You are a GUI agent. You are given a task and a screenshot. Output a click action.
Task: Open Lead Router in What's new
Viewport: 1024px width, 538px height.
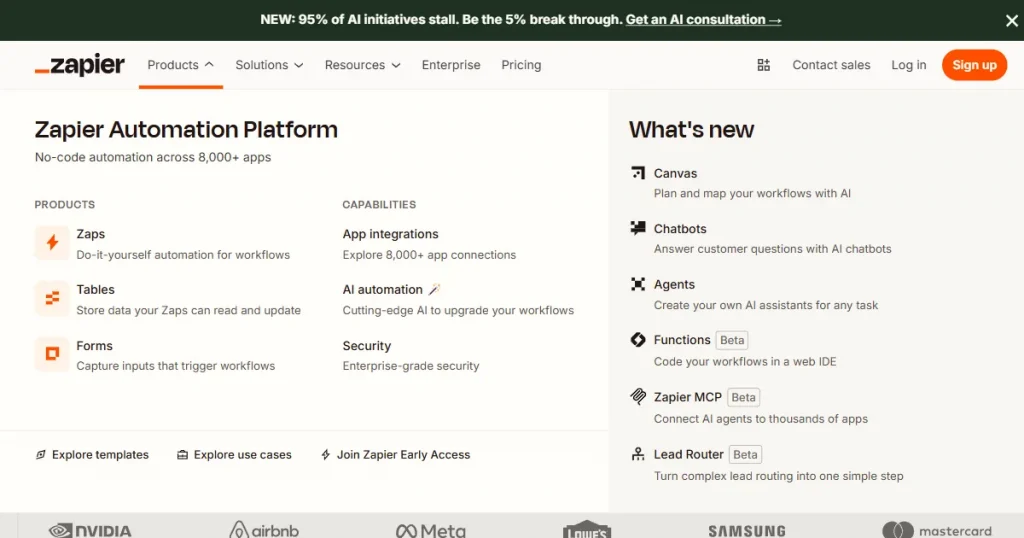coord(688,454)
